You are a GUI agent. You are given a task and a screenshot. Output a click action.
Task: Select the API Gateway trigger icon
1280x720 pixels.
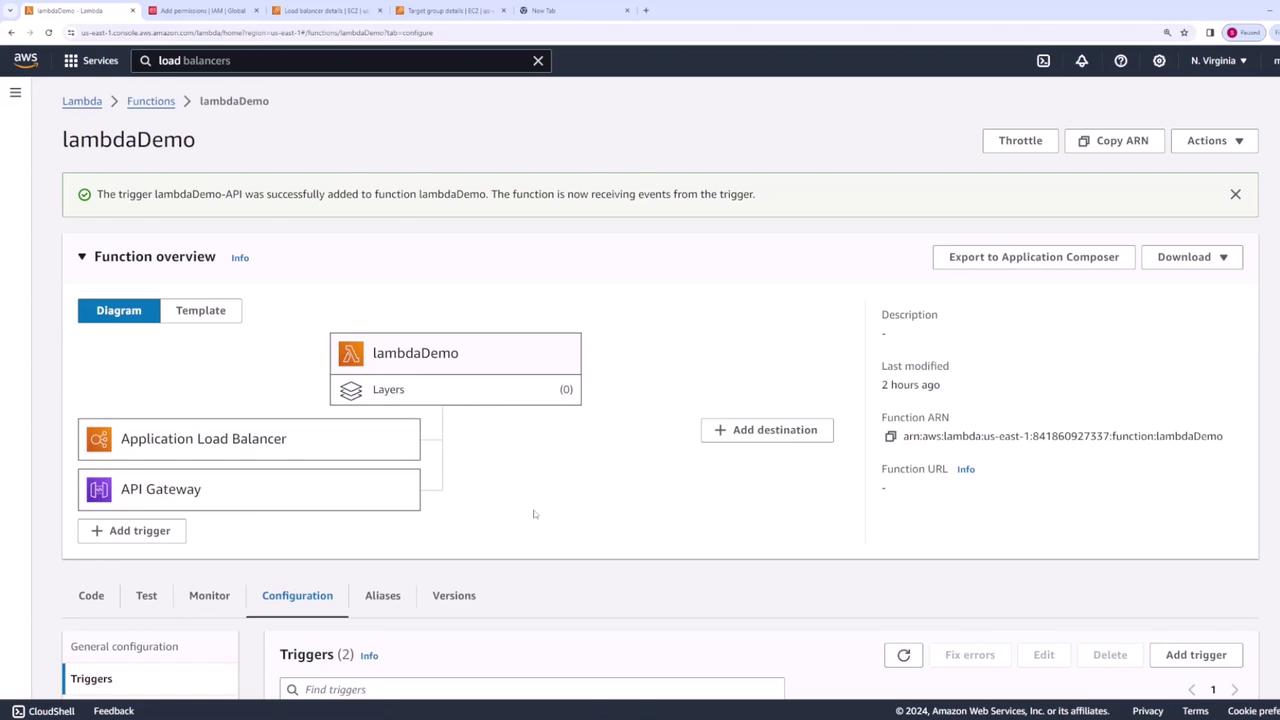point(99,490)
